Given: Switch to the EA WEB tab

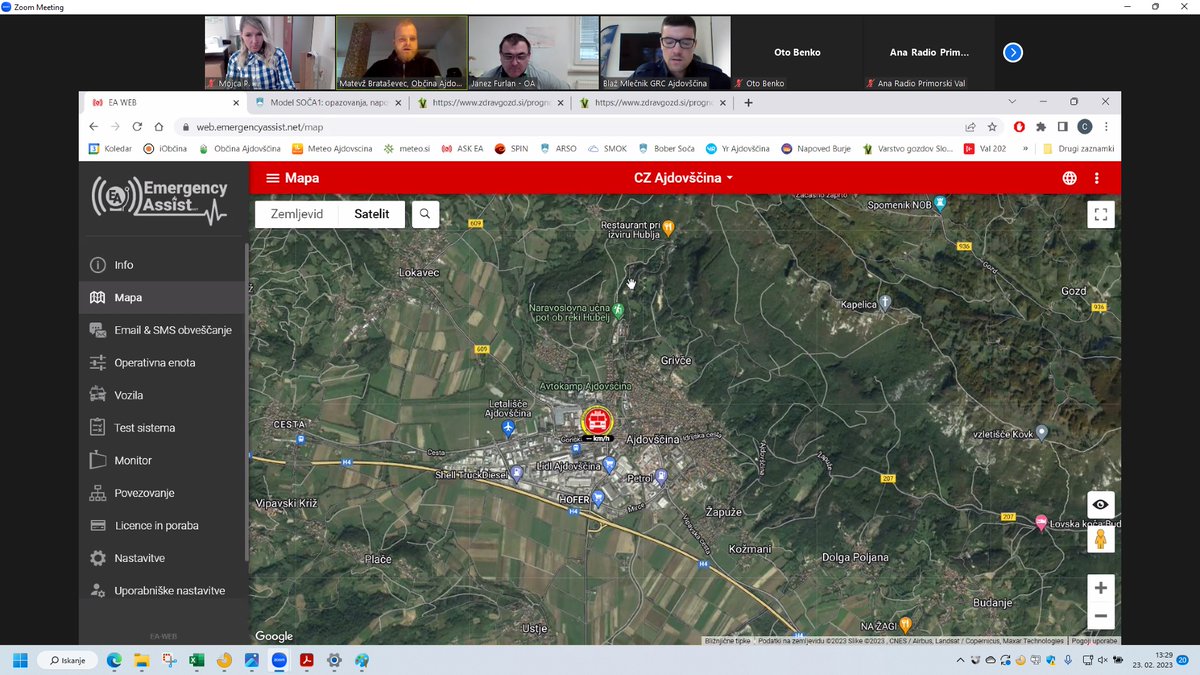Looking at the screenshot, I should 164,102.
